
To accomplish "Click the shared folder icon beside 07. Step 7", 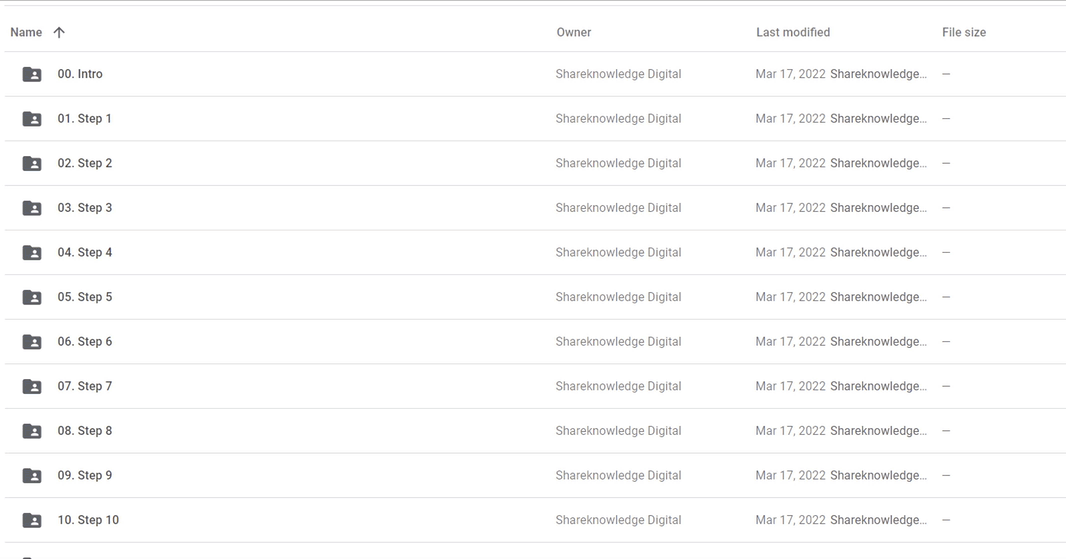I will (x=32, y=386).
